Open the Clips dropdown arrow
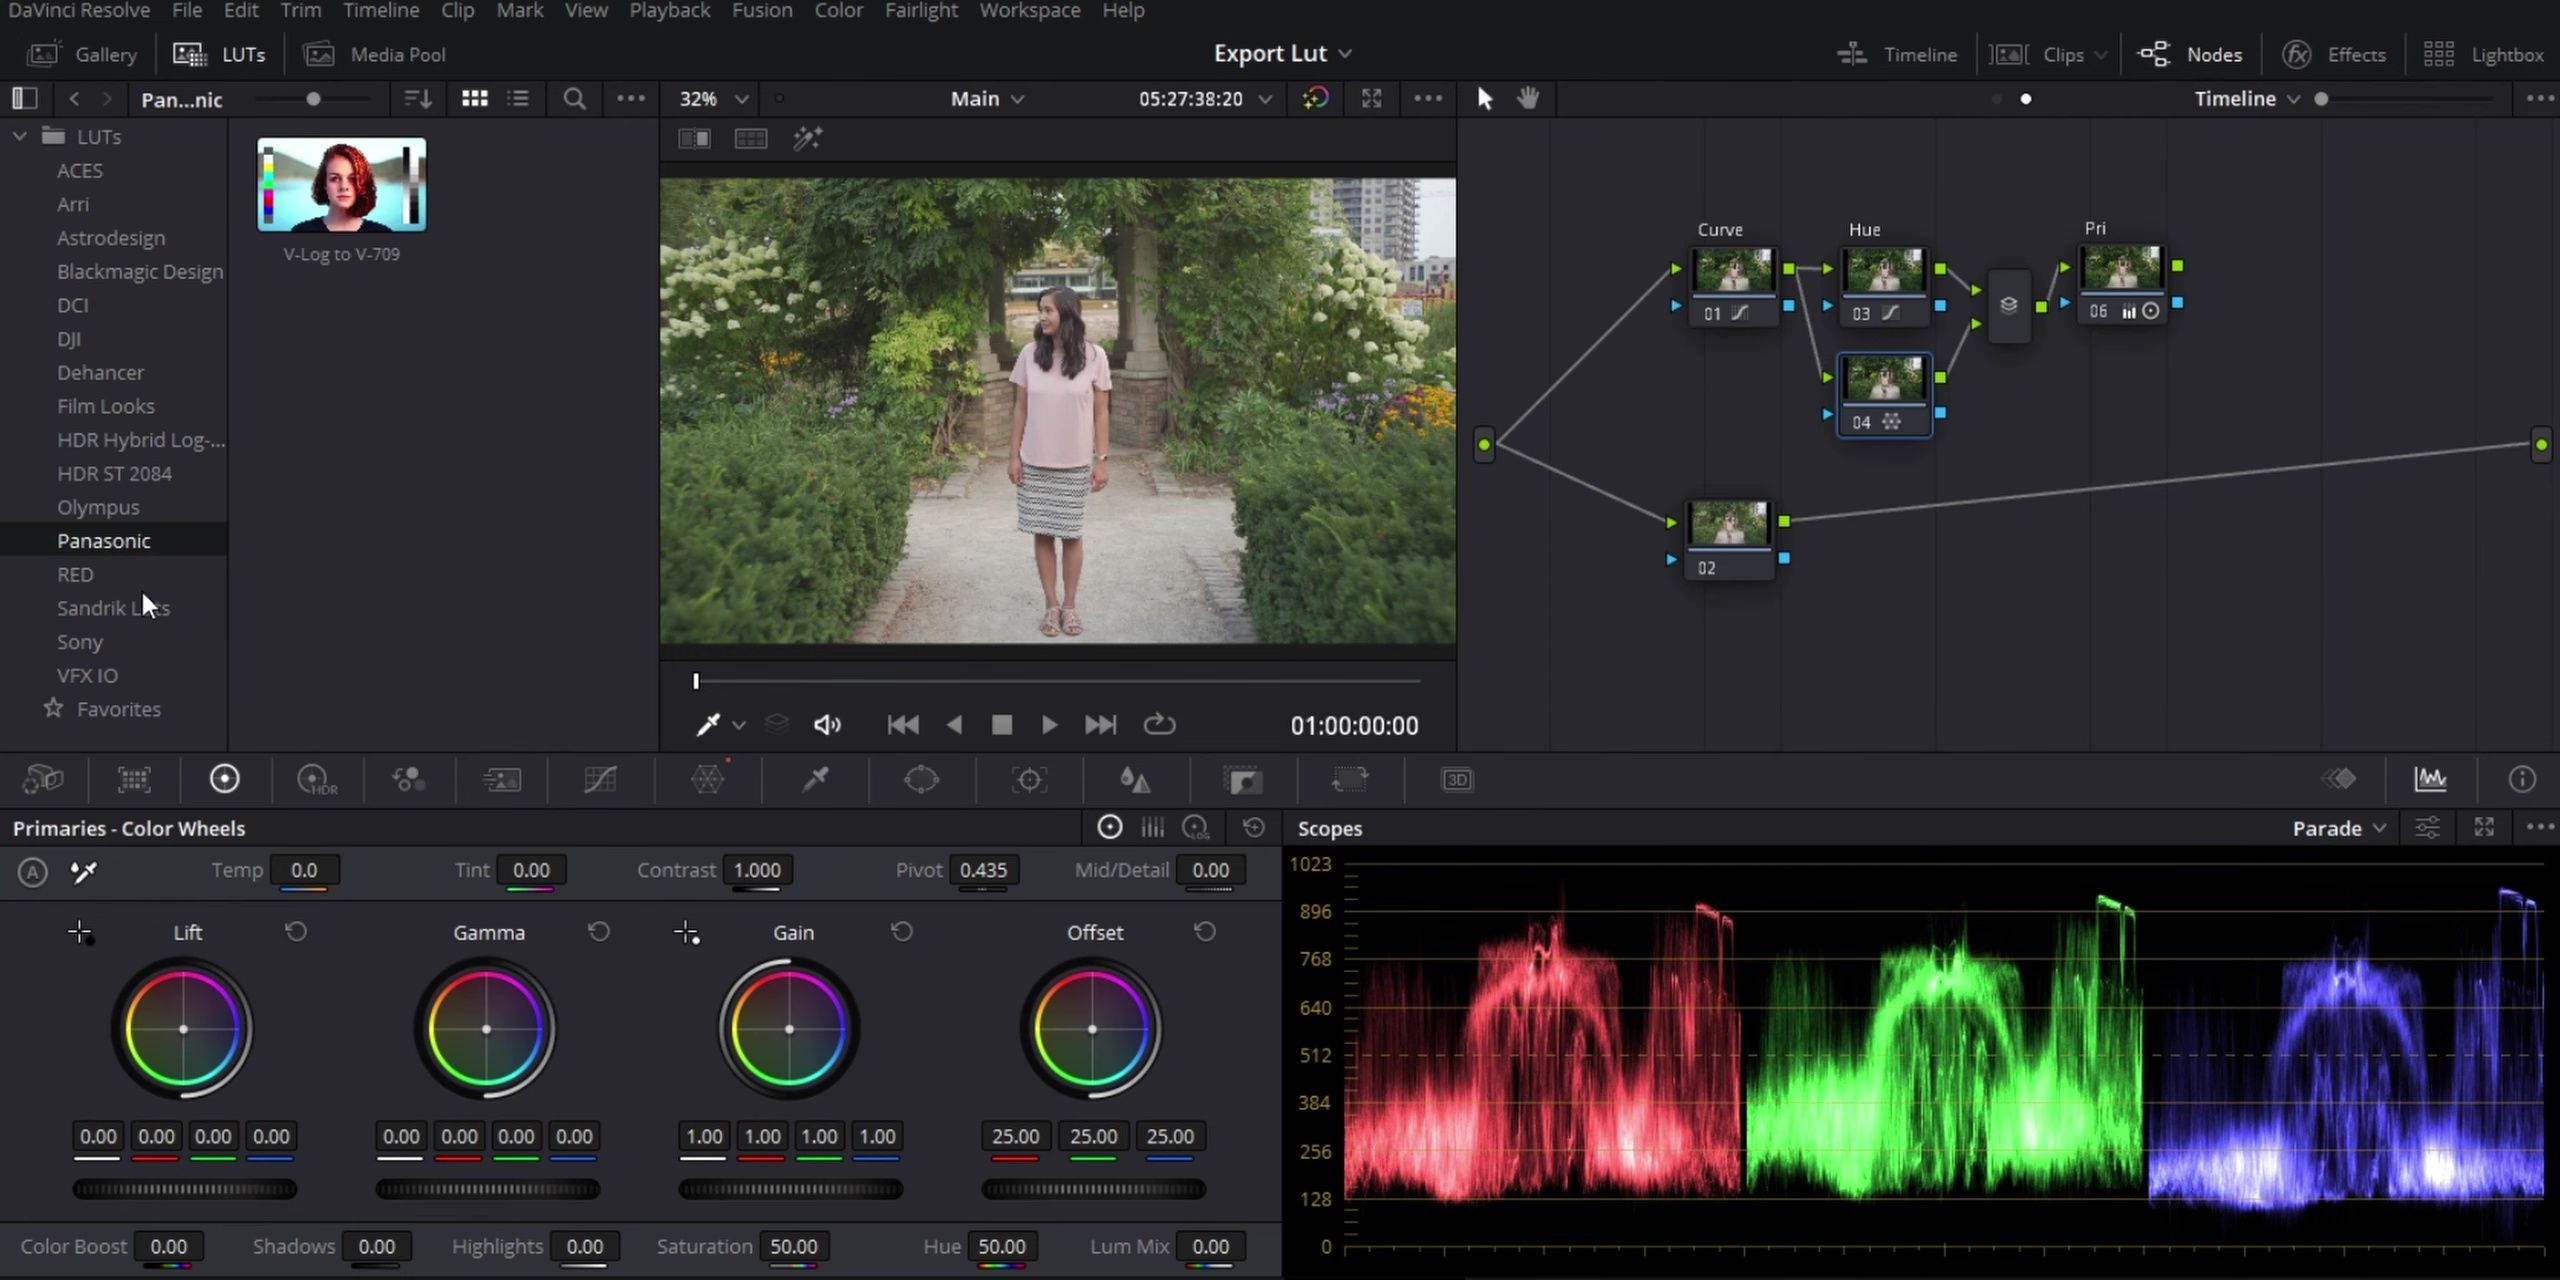The height and width of the screenshot is (1280, 2560). click(x=2099, y=55)
